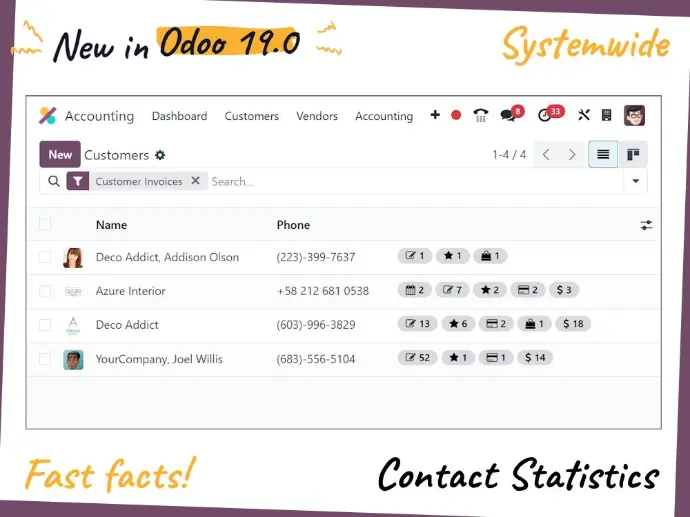
Task: Check the Deco Addict, Addison Olson row
Action: (45, 257)
